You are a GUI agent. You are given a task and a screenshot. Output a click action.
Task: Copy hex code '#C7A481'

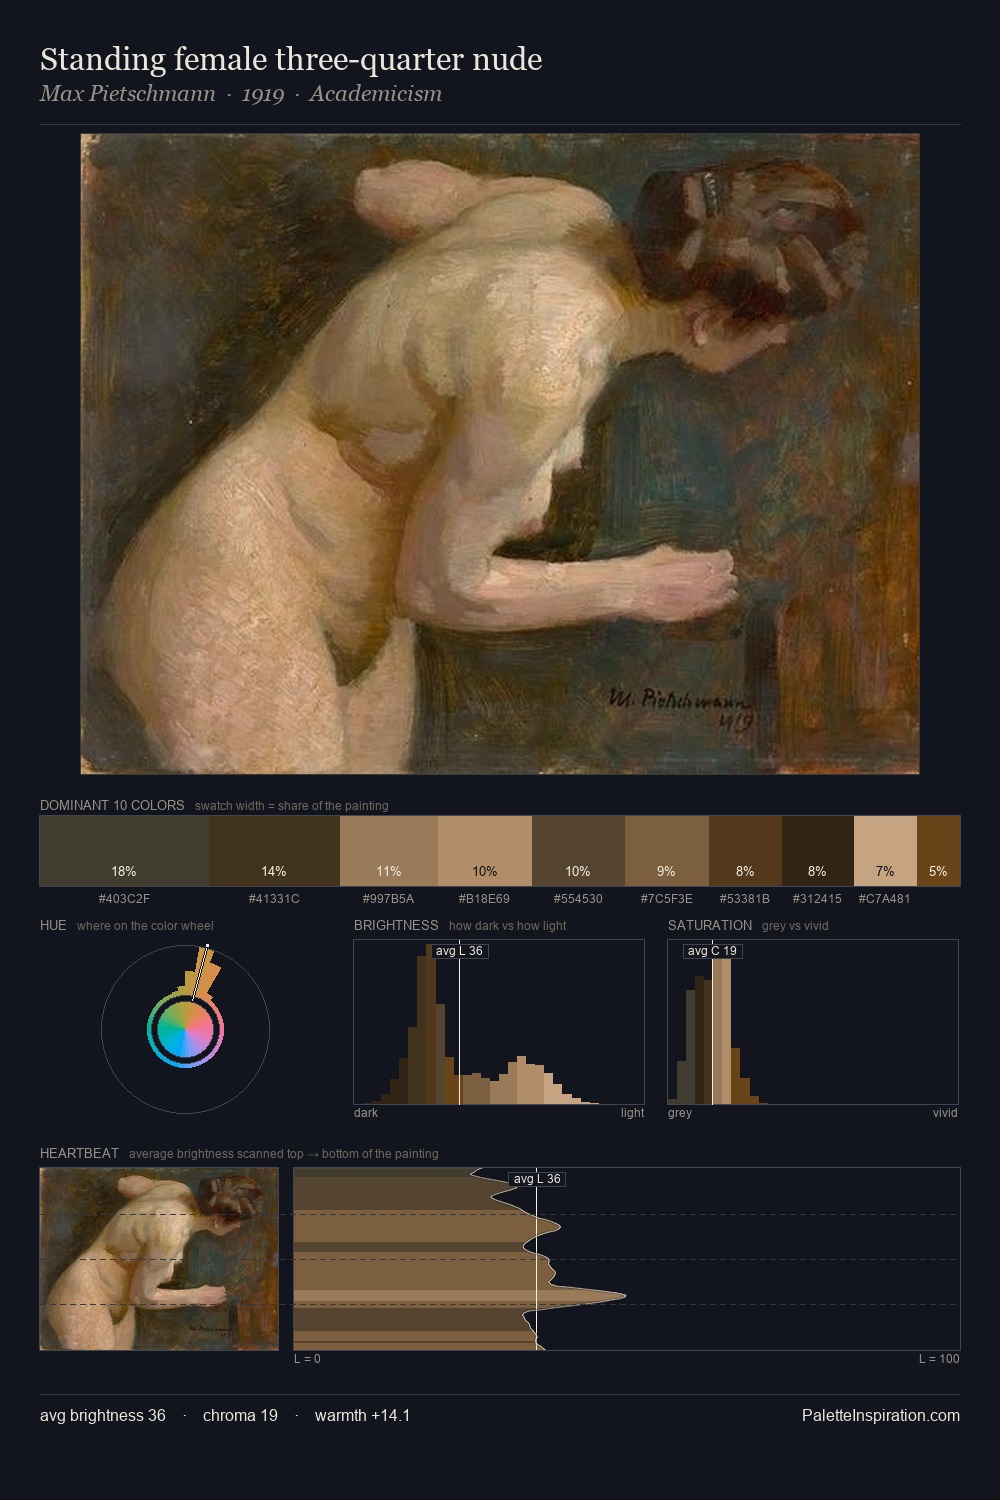click(885, 898)
